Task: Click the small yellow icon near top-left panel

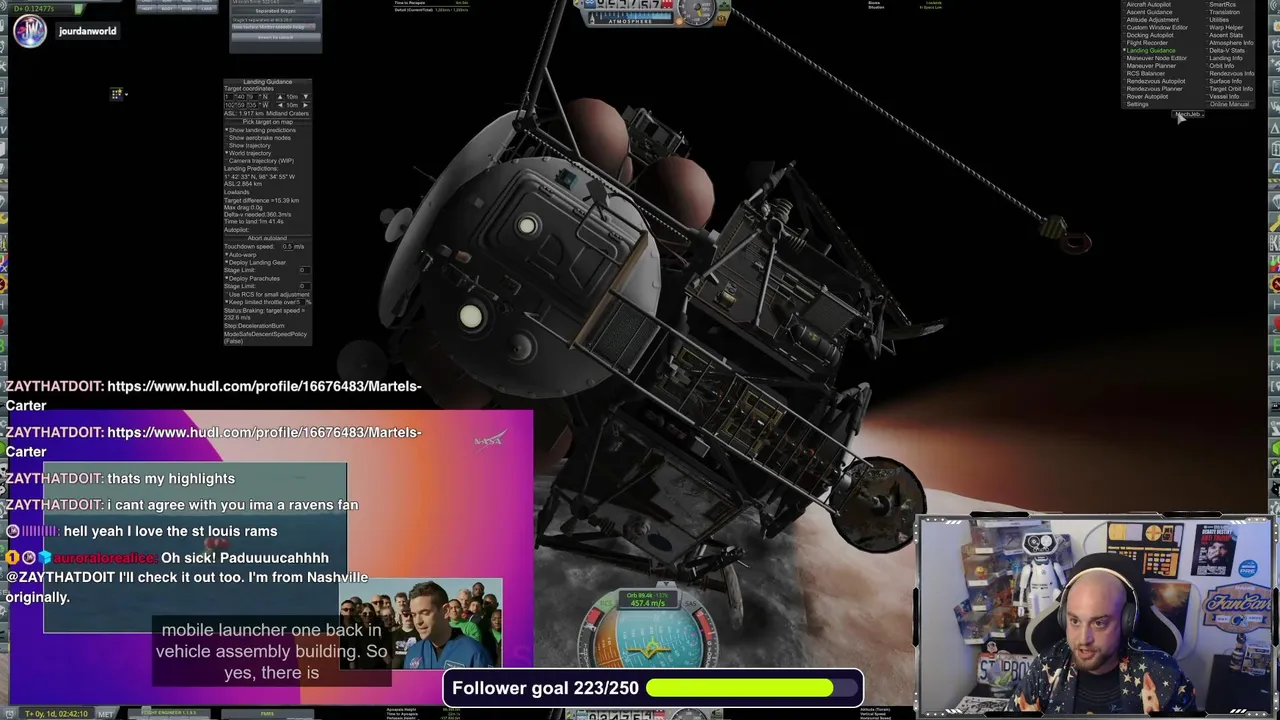Action: point(117,94)
